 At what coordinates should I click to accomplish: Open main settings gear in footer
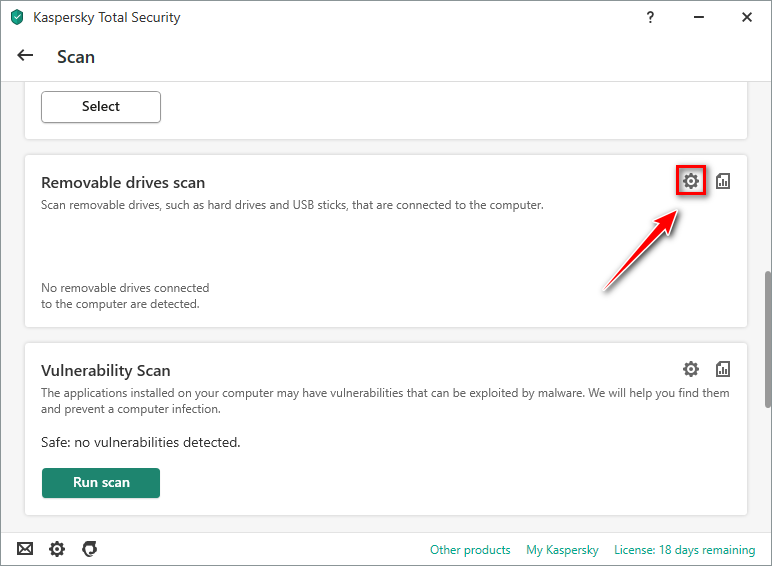point(57,548)
